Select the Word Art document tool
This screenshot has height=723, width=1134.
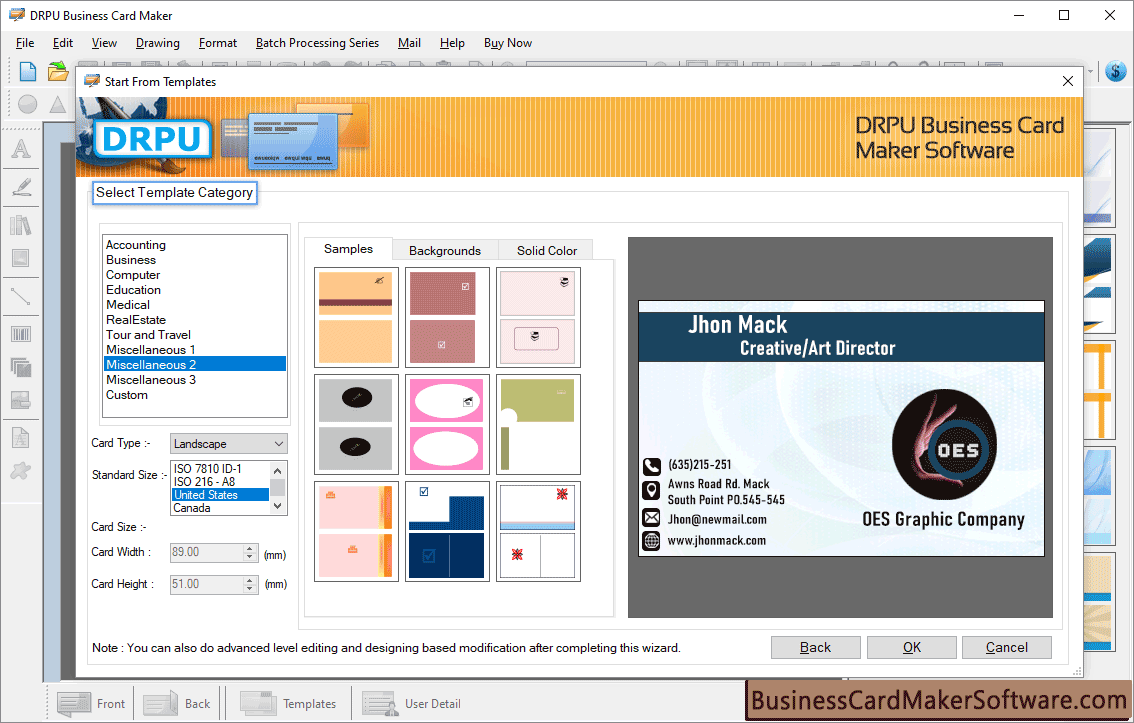coord(21,438)
